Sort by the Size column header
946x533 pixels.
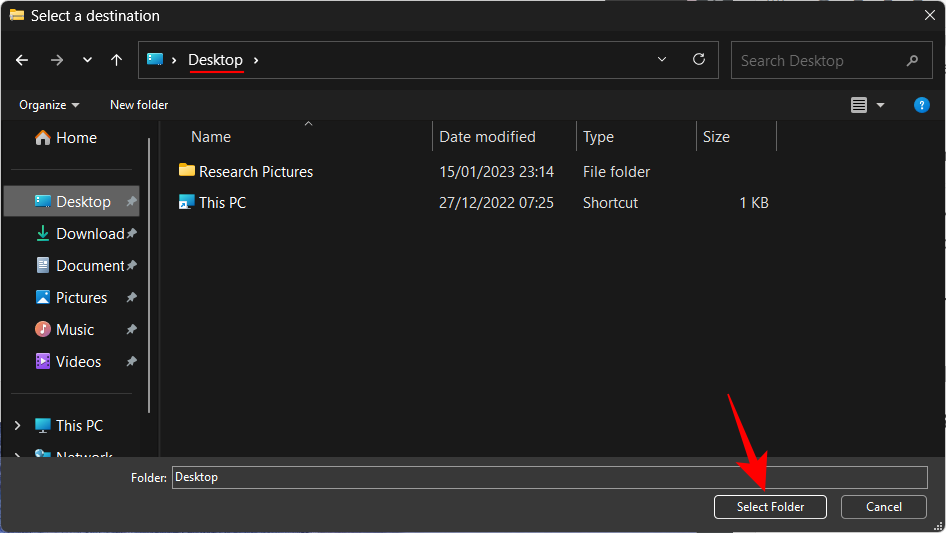point(716,137)
